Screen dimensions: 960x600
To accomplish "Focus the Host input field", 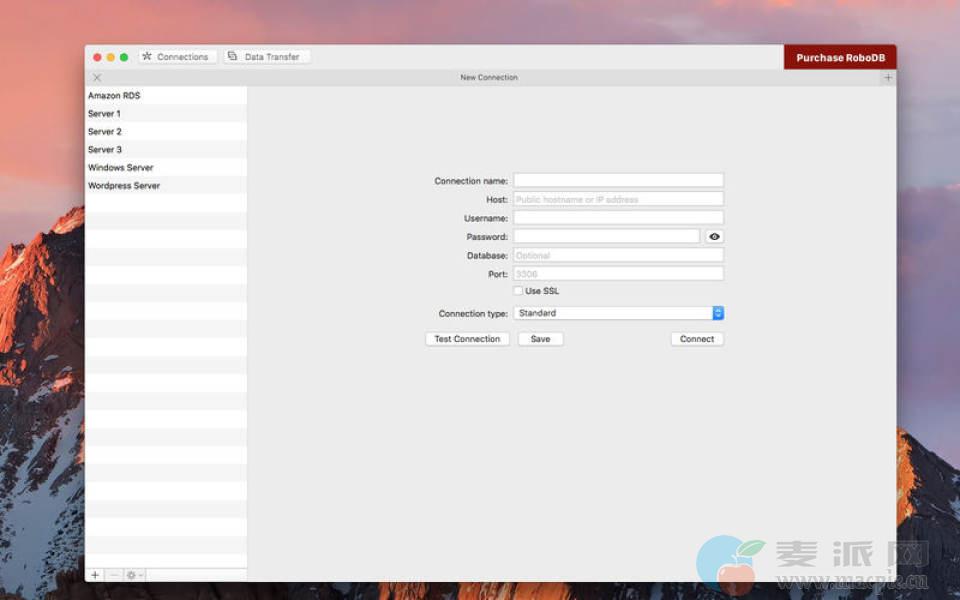I will 618,199.
